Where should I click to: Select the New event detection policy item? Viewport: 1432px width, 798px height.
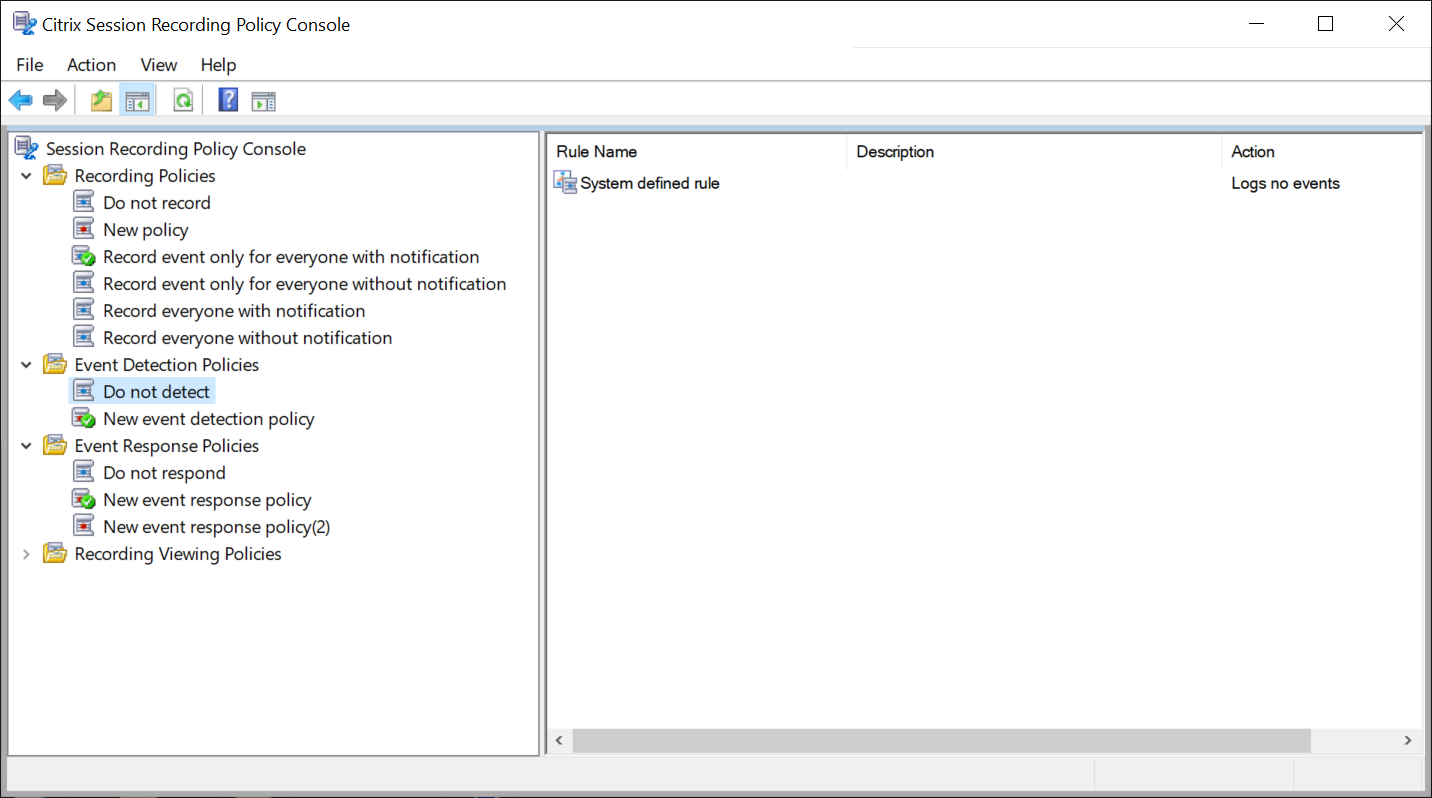pyautogui.click(x=208, y=419)
